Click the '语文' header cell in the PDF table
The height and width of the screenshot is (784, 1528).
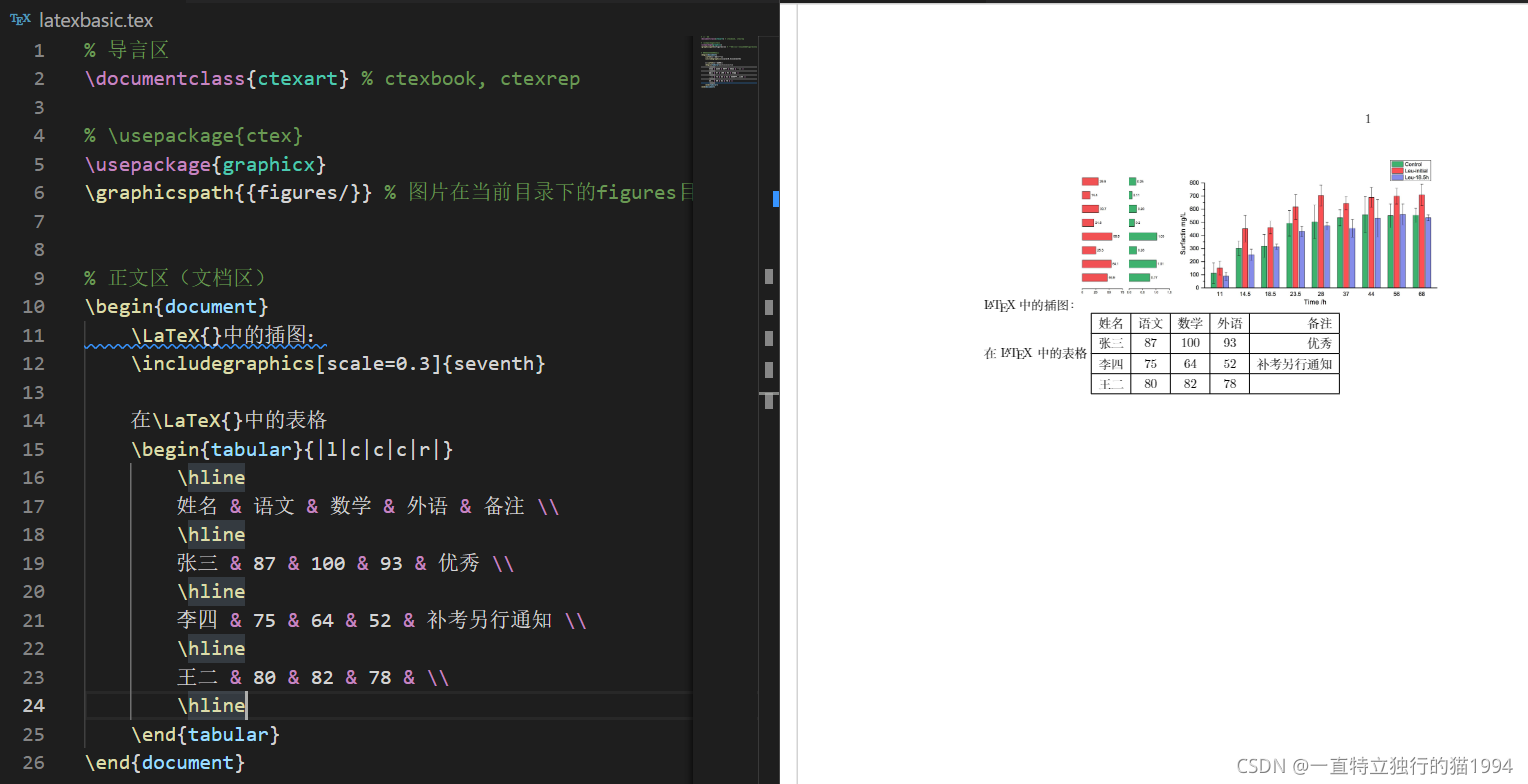tap(1151, 323)
